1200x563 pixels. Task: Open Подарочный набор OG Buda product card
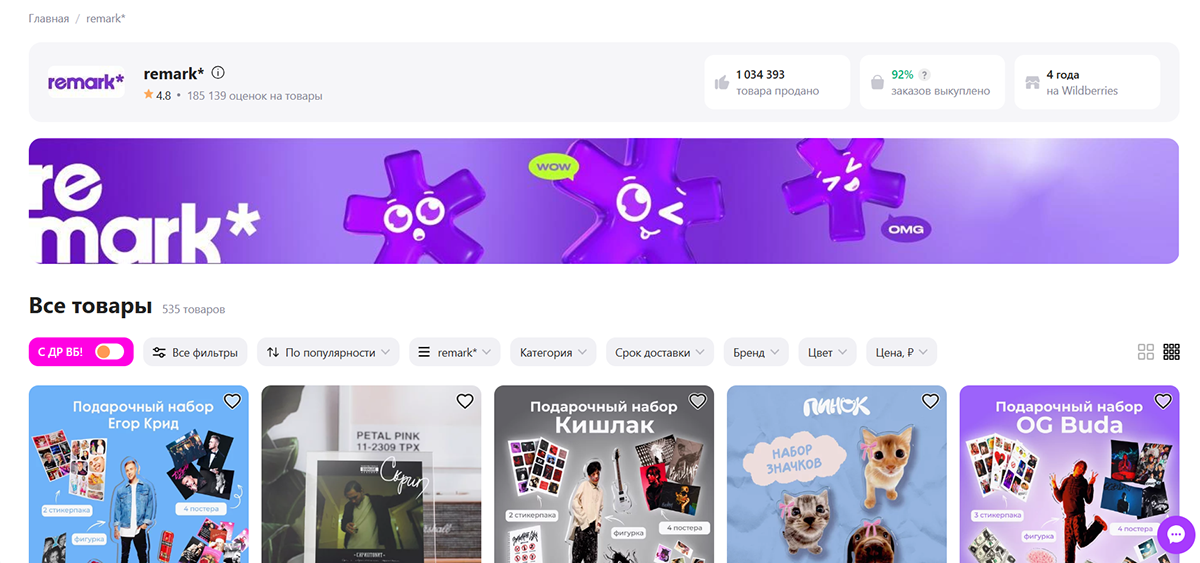pyautogui.click(x=1069, y=474)
